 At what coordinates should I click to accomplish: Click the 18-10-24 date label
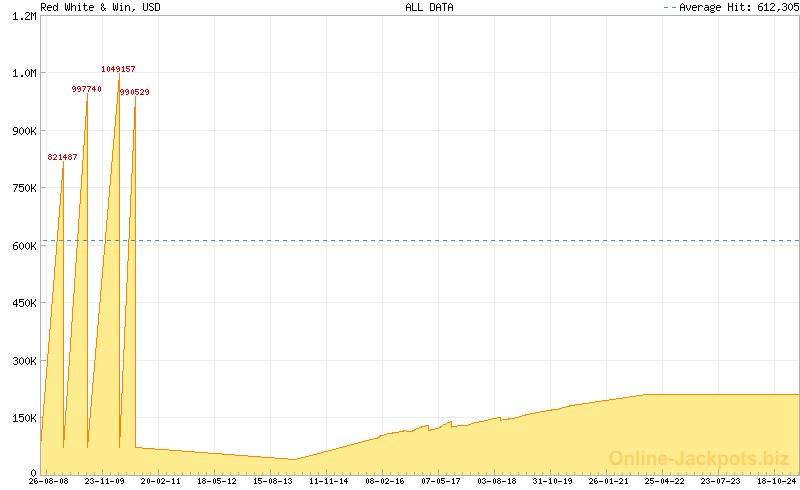pos(777,481)
